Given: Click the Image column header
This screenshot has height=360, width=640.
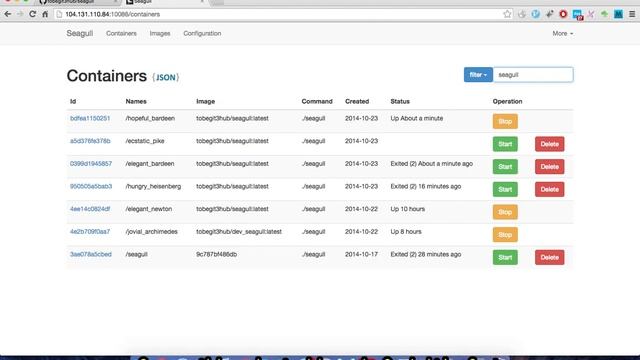Looking at the screenshot, I should click(205, 101).
